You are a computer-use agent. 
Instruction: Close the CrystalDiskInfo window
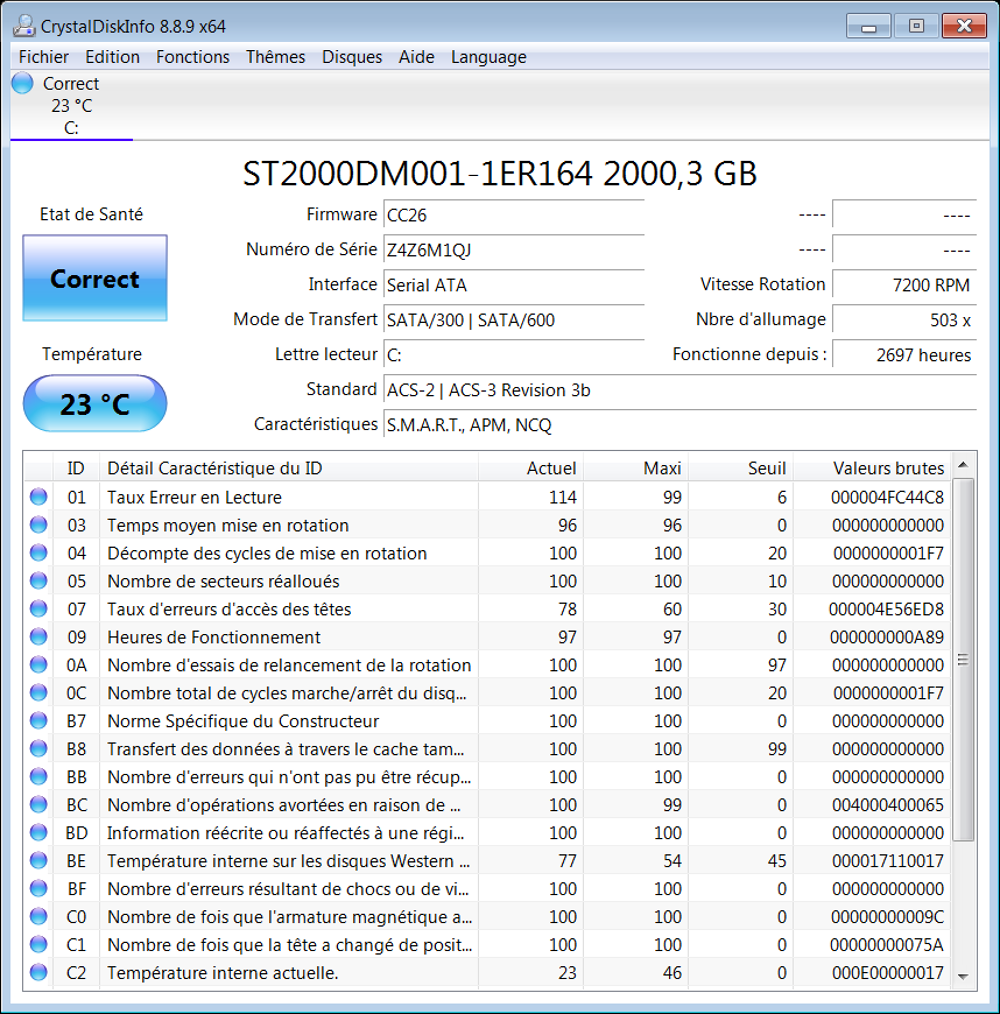(x=964, y=27)
